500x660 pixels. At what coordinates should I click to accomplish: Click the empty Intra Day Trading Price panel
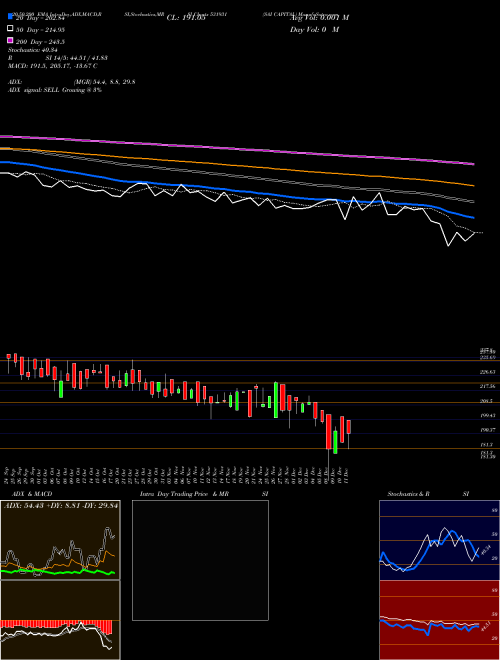[200, 560]
